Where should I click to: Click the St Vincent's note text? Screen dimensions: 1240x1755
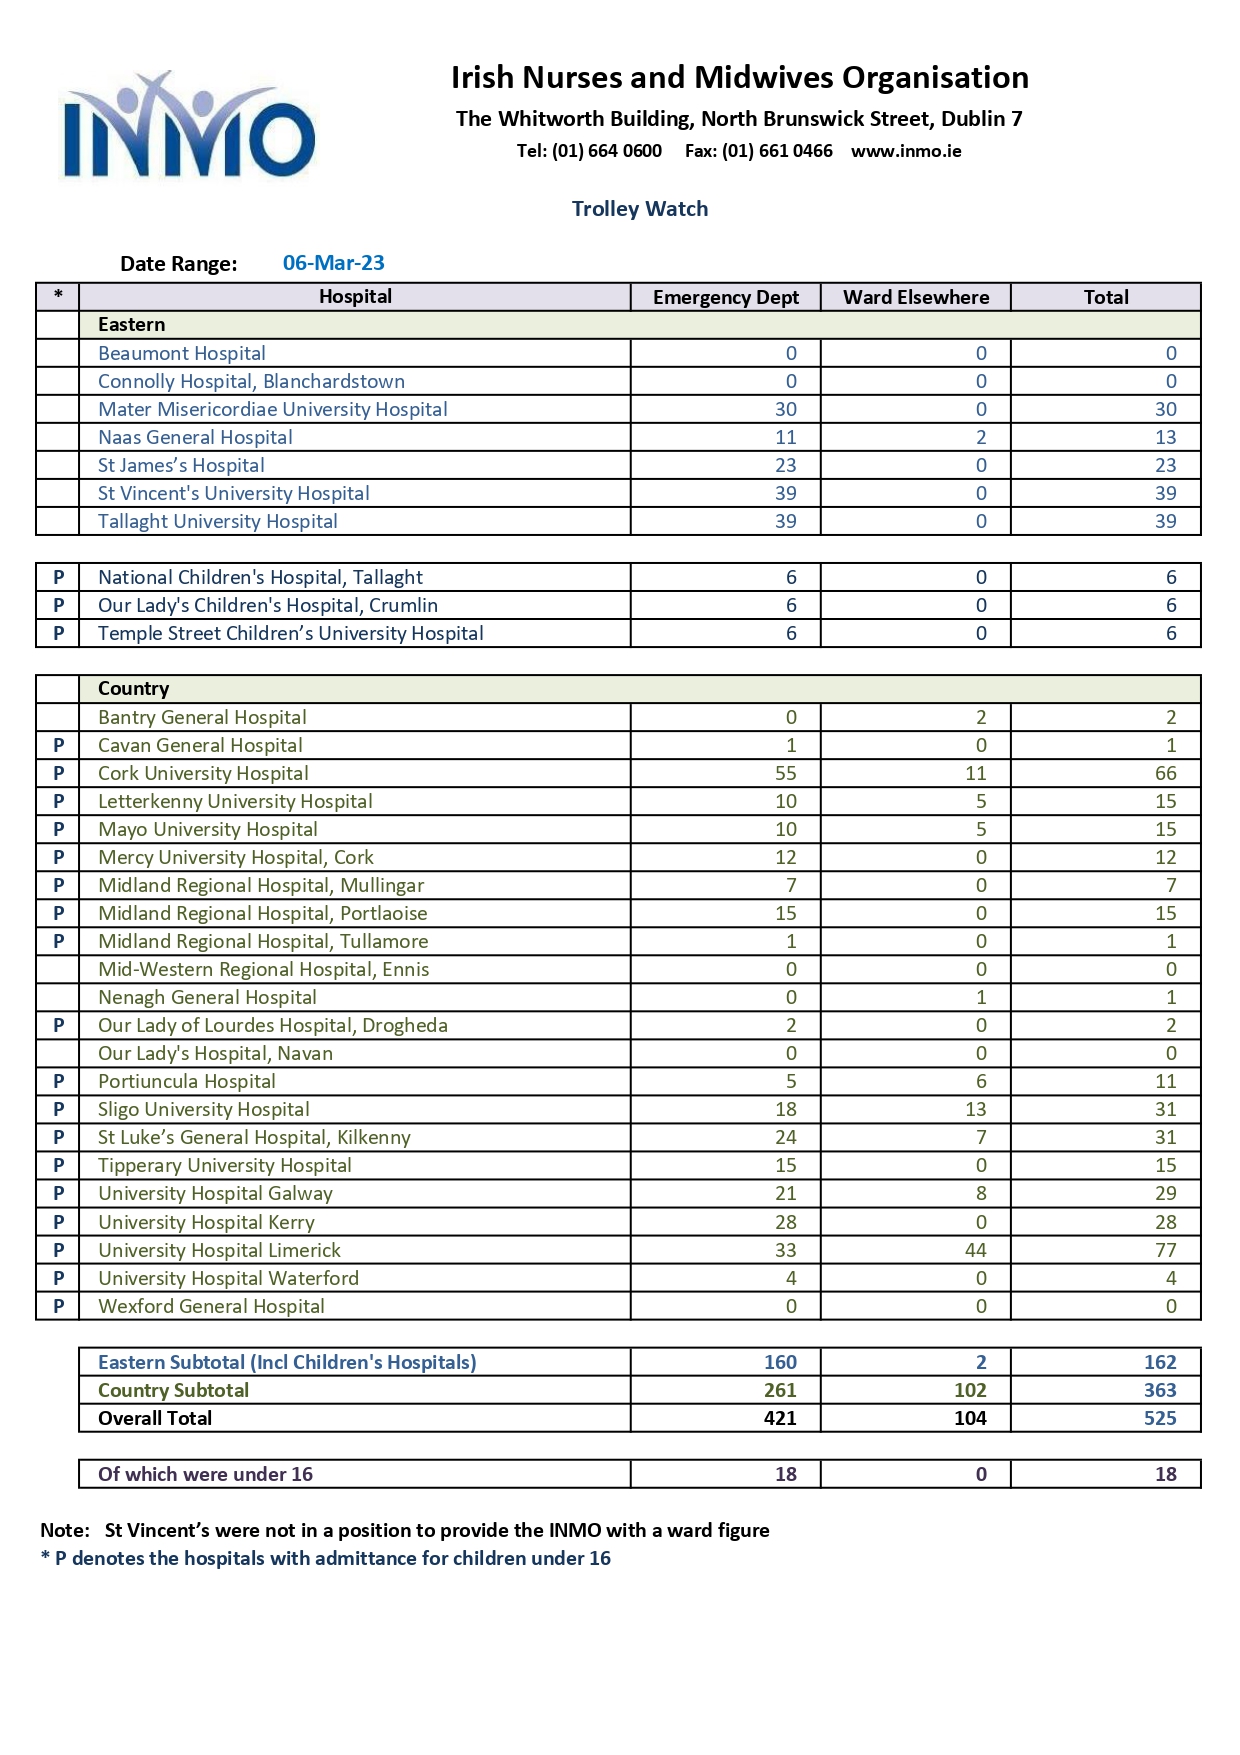437,1530
